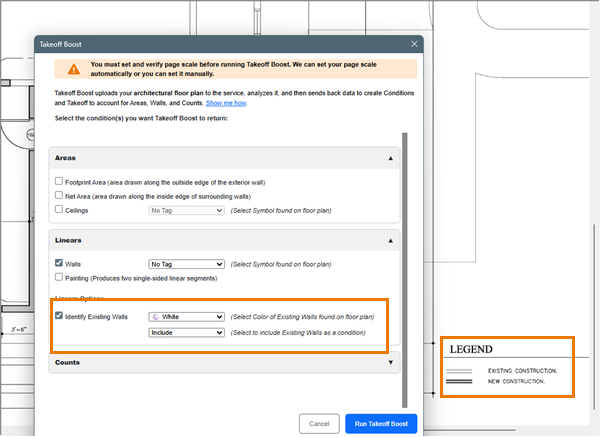Click the dialog vertical scrollbar
Image resolution: width=600 pixels, height=437 pixels.
pos(405,270)
